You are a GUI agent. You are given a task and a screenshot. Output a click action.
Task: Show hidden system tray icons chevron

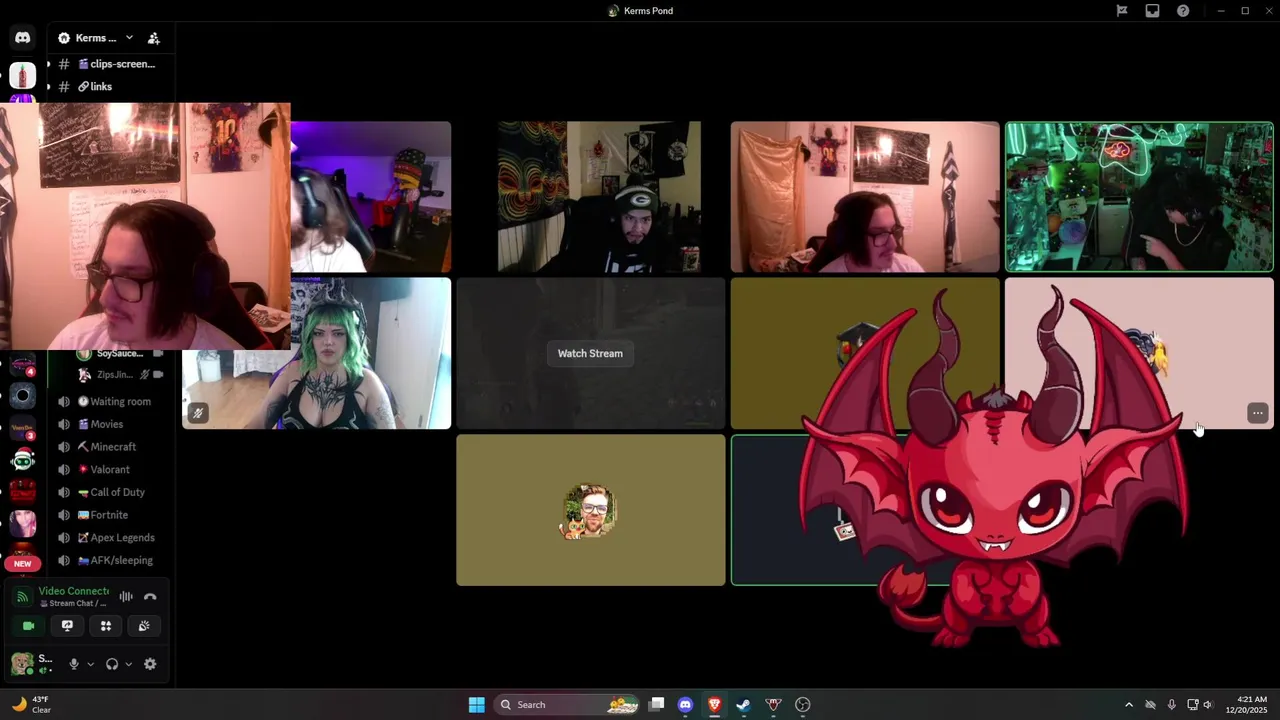point(1129,705)
